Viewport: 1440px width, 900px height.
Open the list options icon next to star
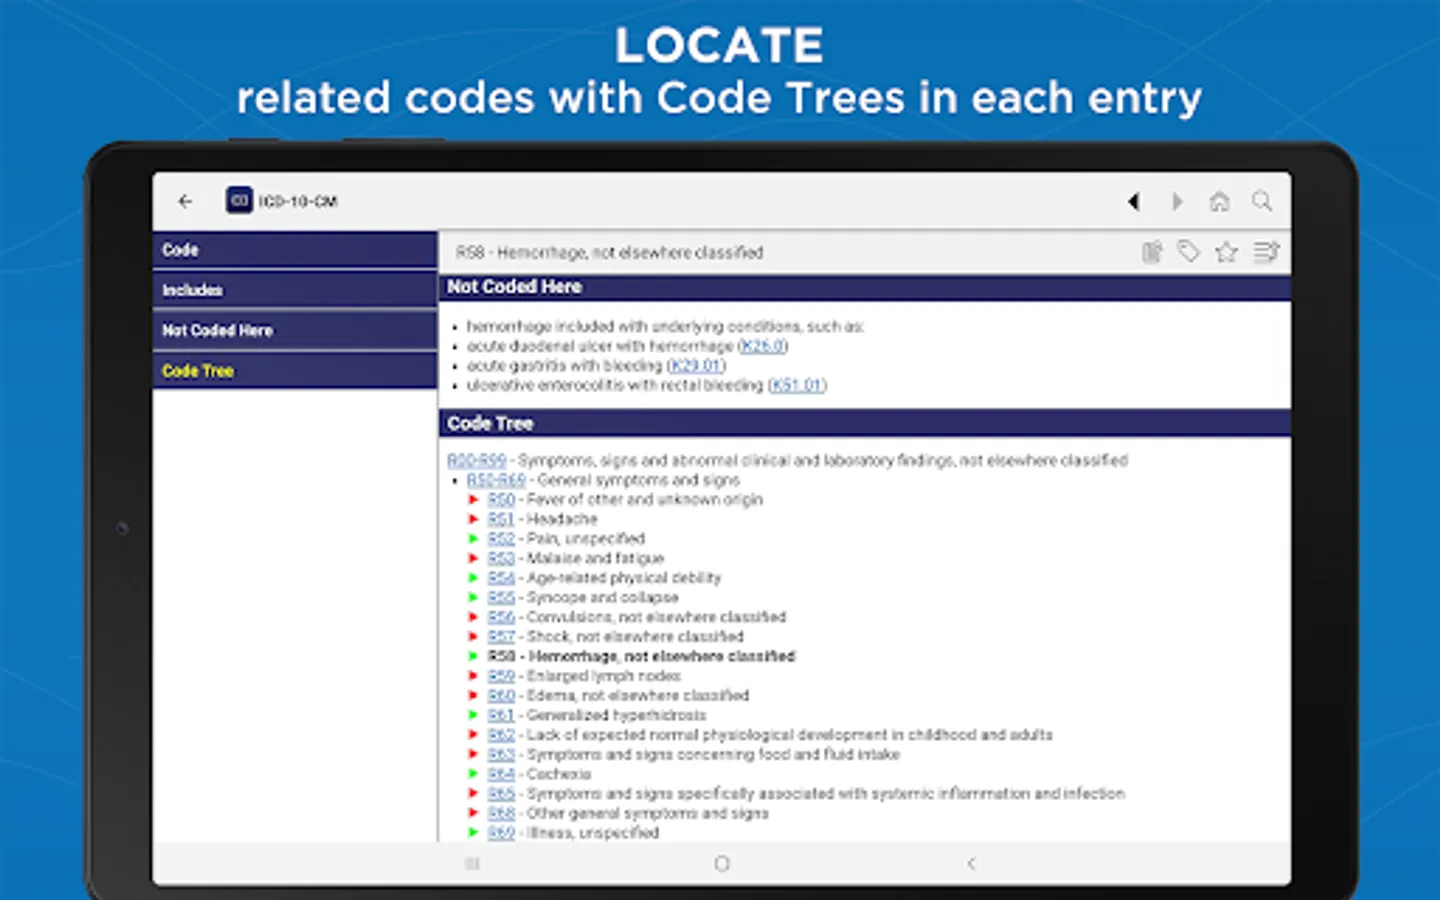1266,252
